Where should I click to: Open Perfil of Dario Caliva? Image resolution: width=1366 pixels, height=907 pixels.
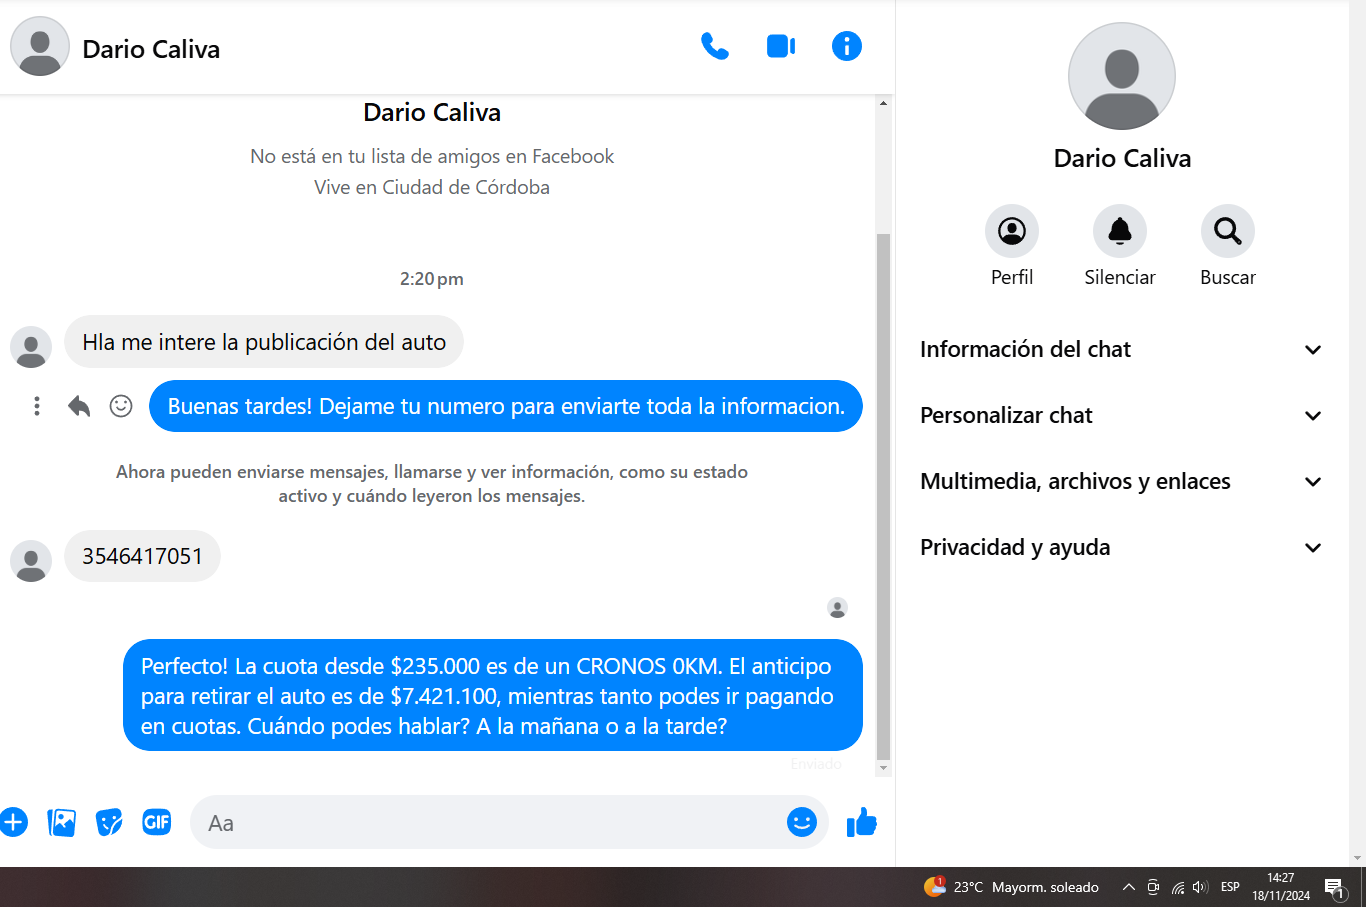click(x=1011, y=232)
